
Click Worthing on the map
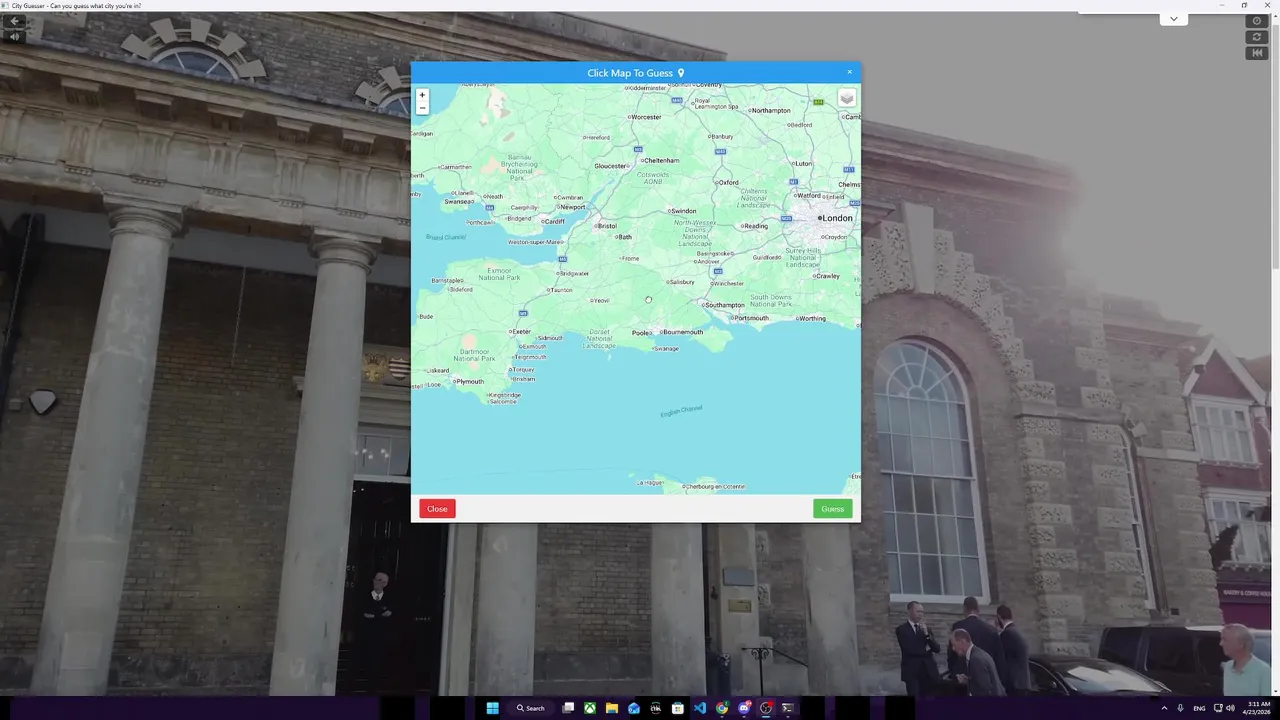pyautogui.click(x=812, y=318)
